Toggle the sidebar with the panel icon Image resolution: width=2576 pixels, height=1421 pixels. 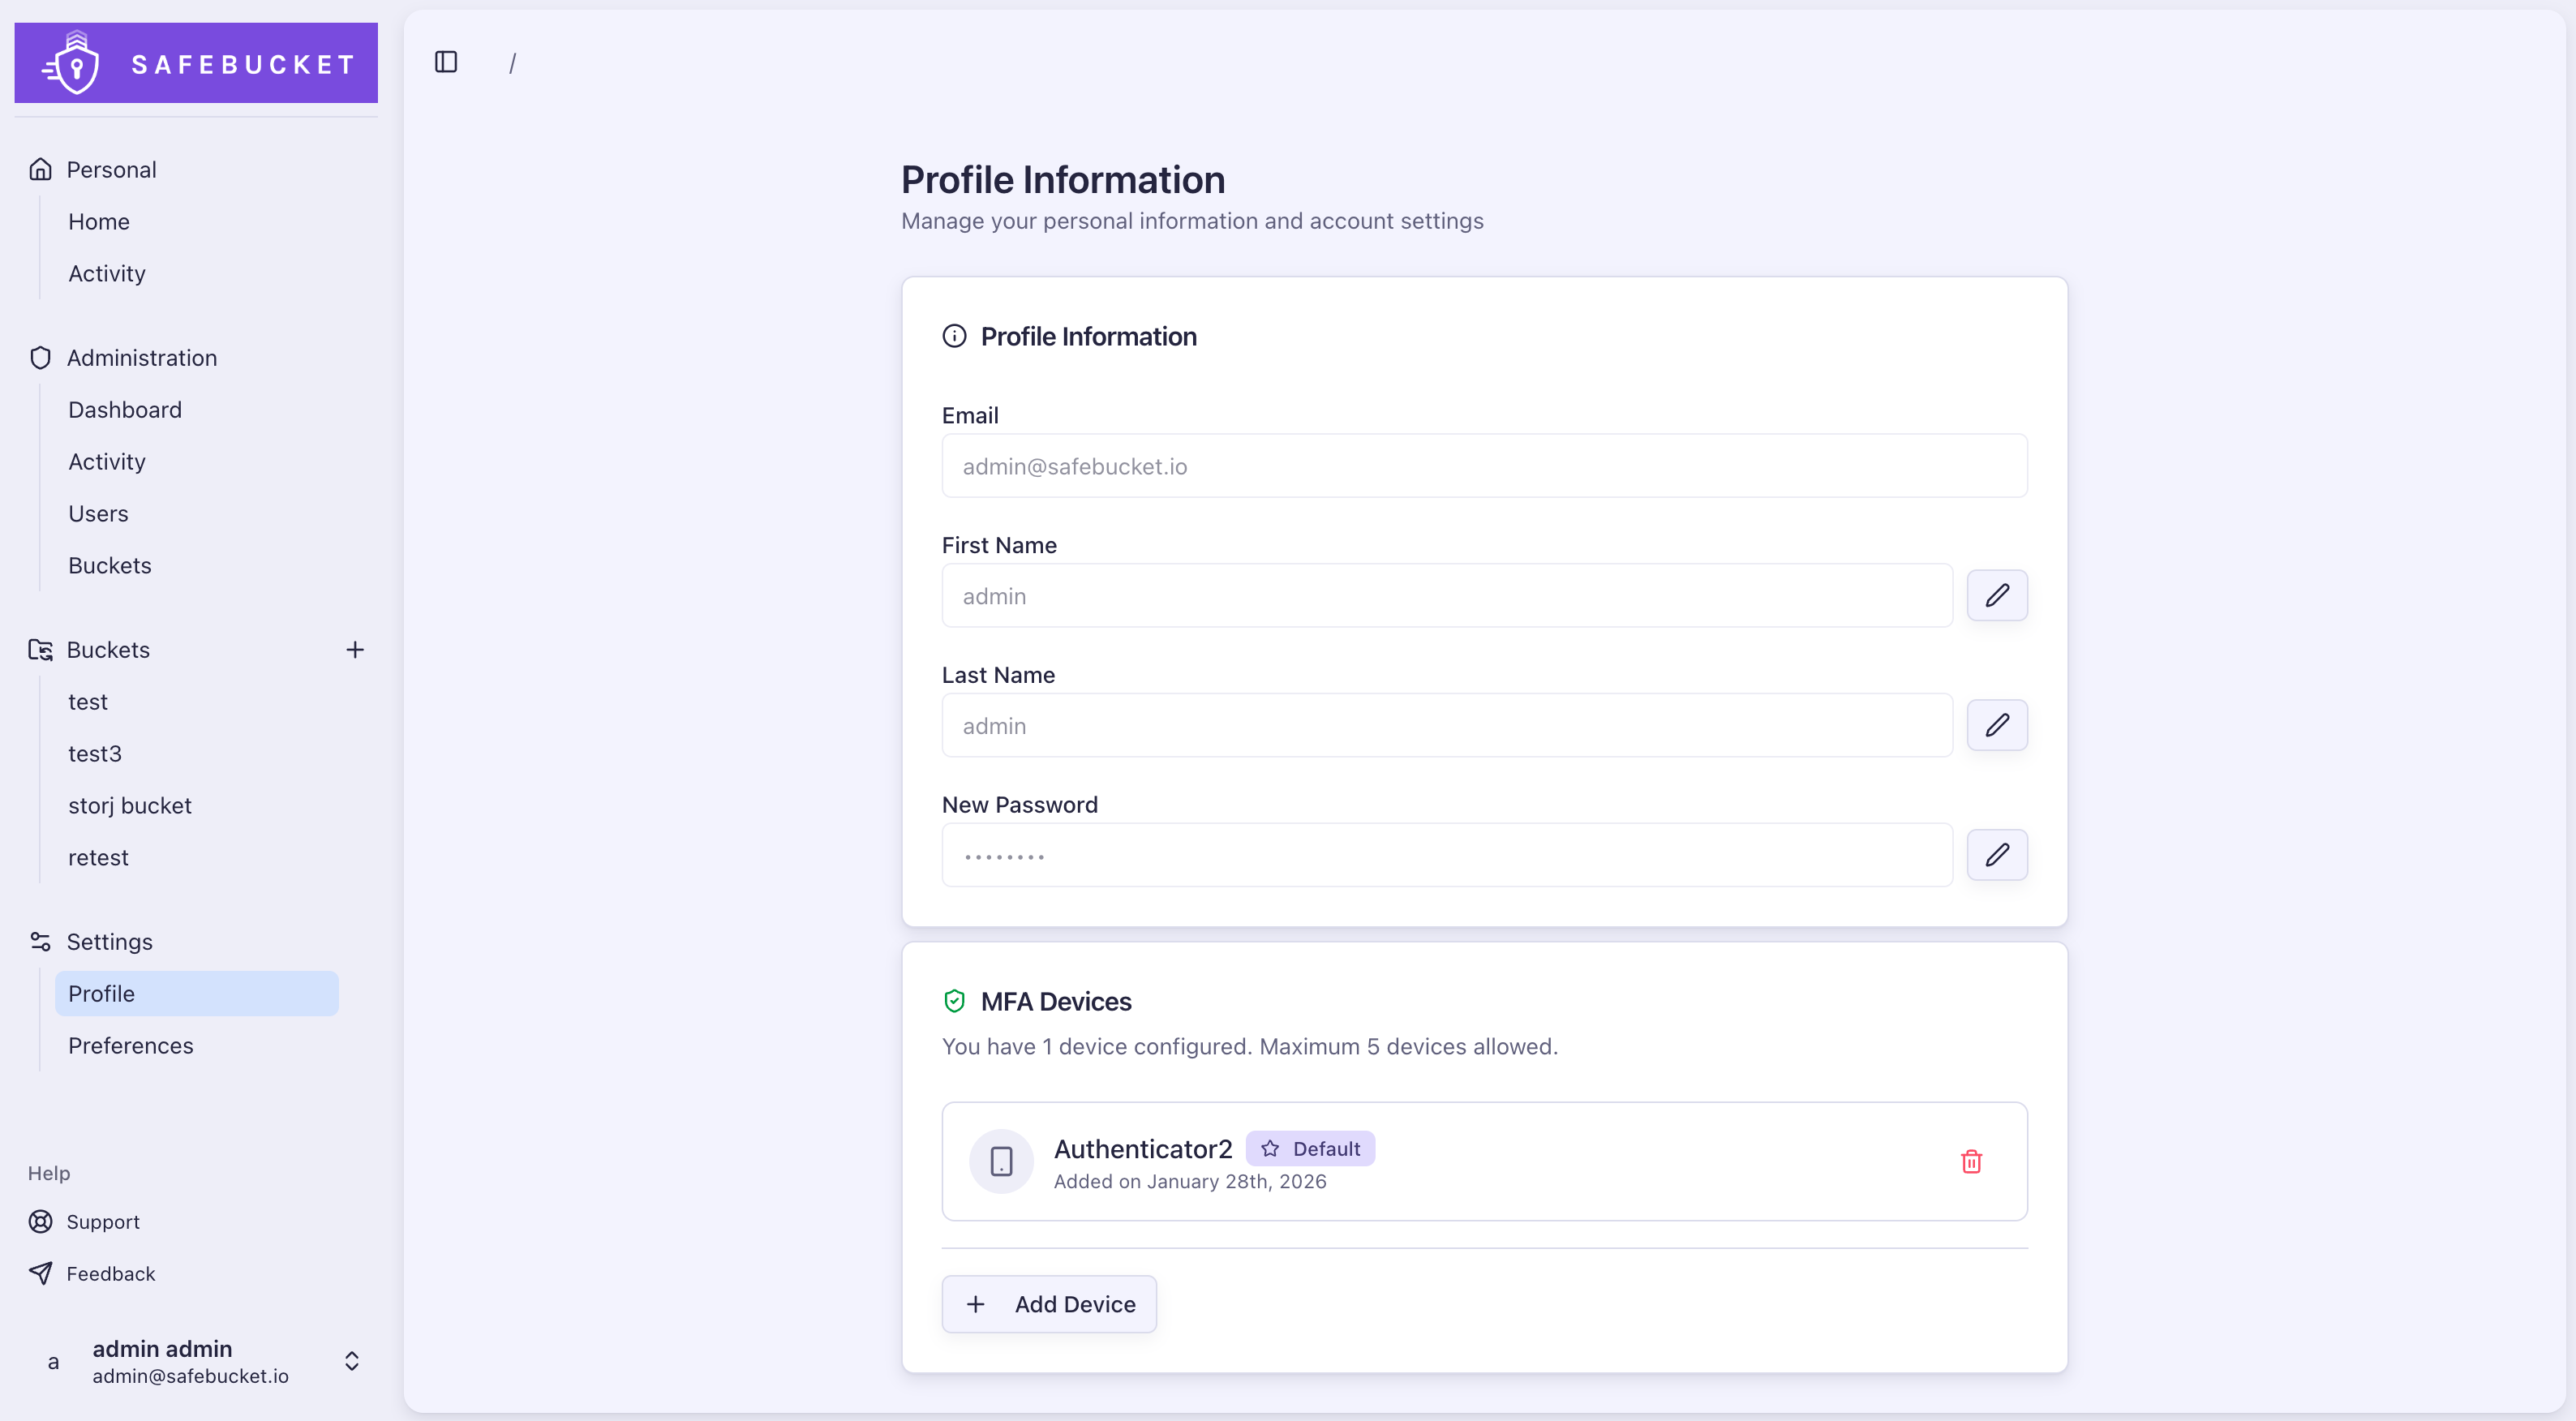tap(445, 62)
